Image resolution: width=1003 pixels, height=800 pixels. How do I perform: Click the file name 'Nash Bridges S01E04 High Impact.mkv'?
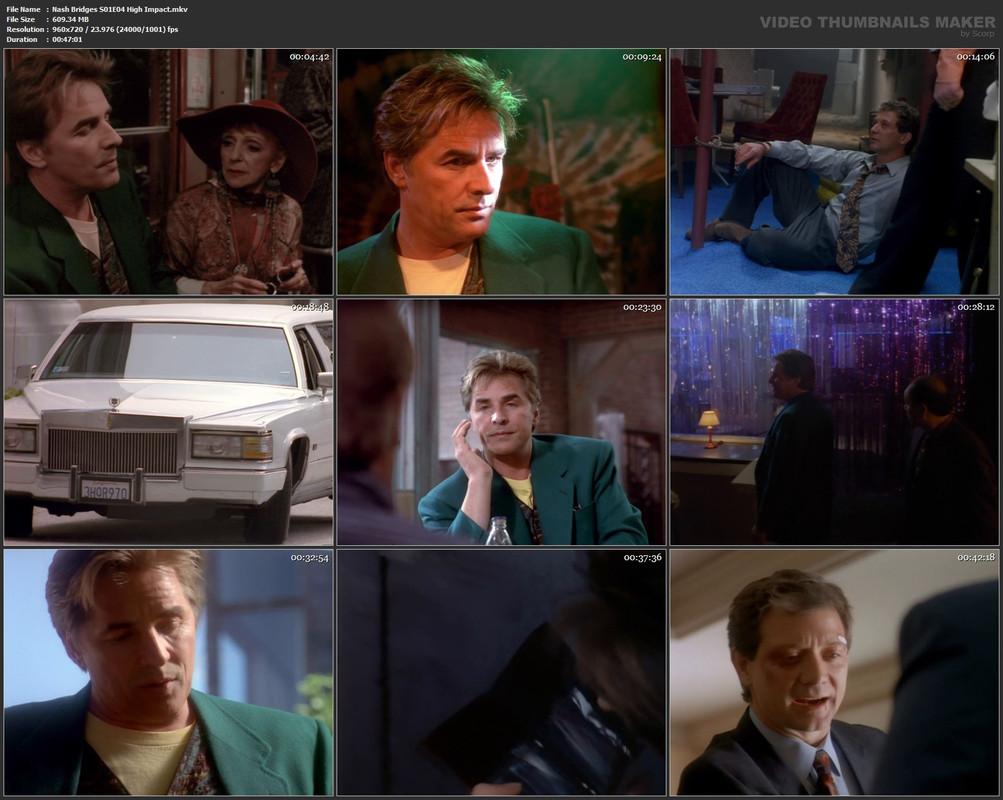[x=120, y=9]
